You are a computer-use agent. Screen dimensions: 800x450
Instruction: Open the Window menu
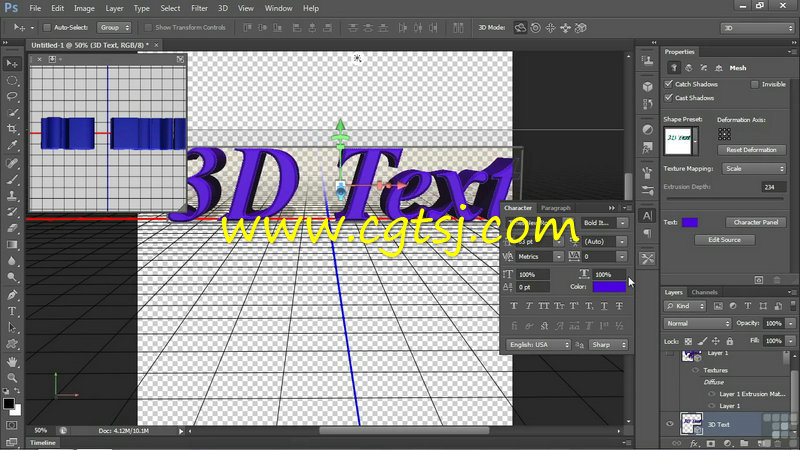[x=279, y=8]
